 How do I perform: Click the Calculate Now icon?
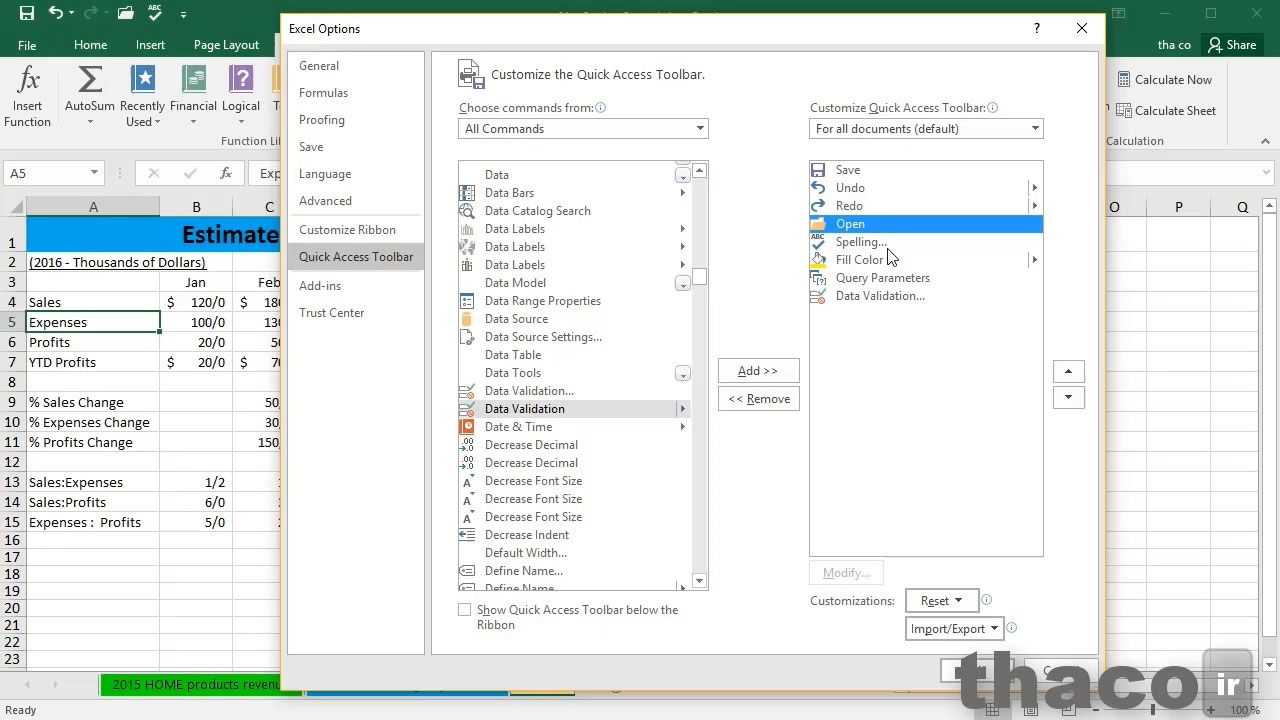[x=1123, y=79]
